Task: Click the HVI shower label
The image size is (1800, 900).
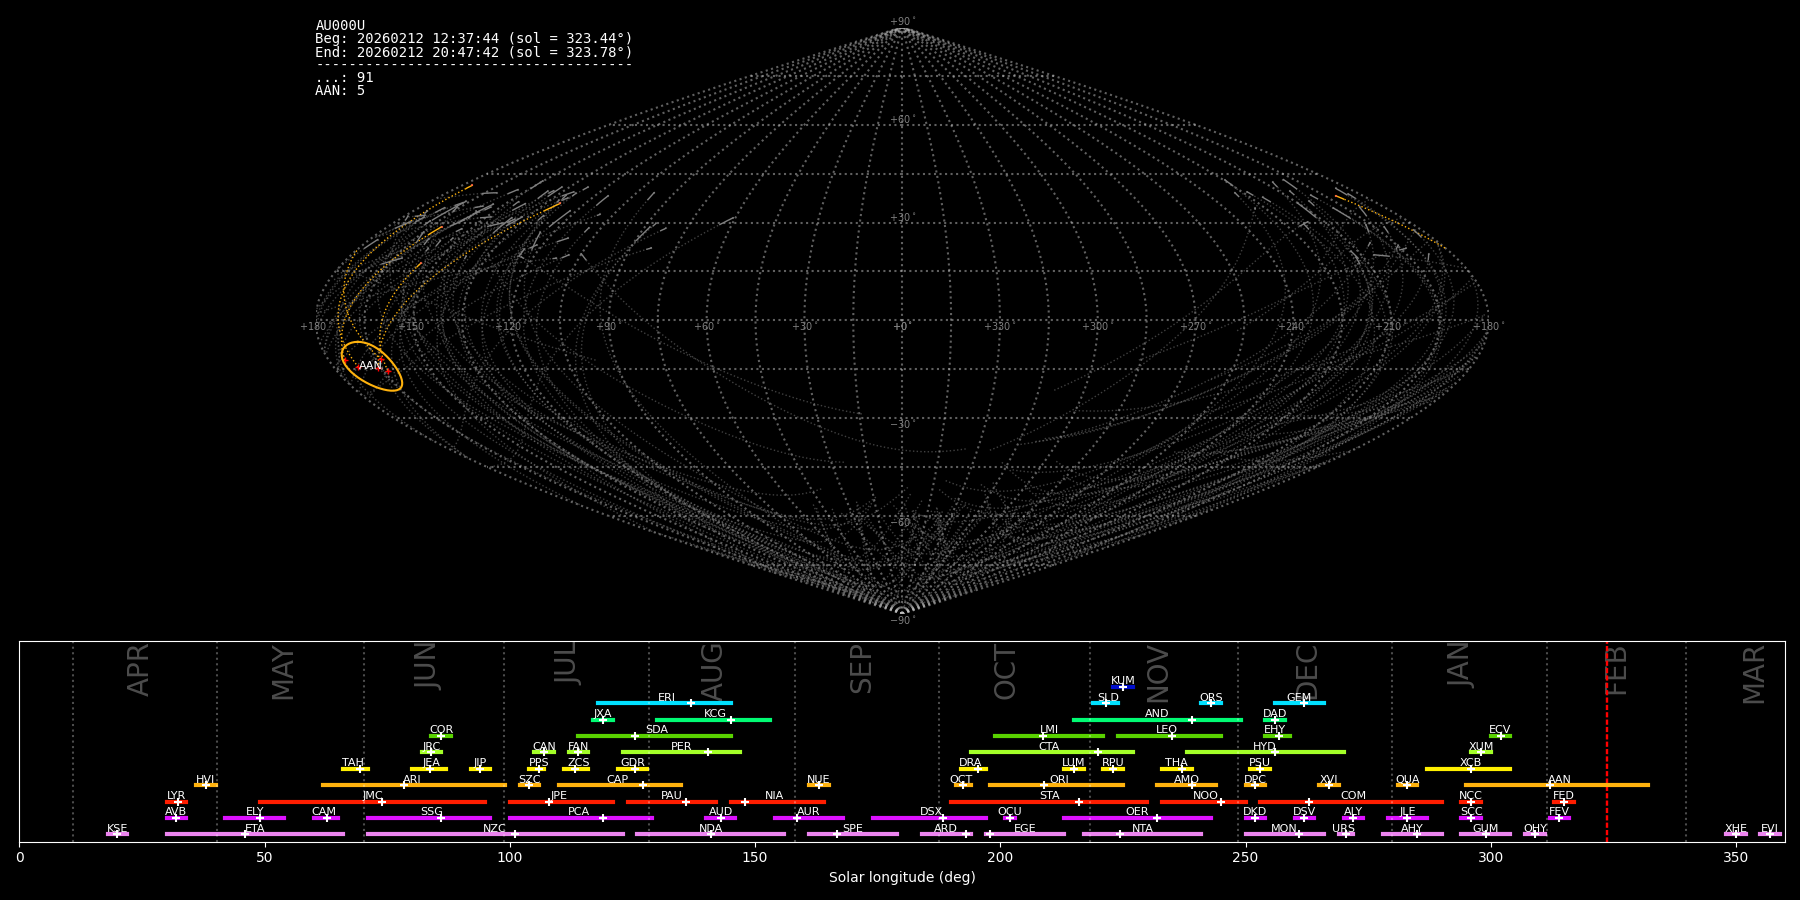Action: pyautogui.click(x=205, y=780)
